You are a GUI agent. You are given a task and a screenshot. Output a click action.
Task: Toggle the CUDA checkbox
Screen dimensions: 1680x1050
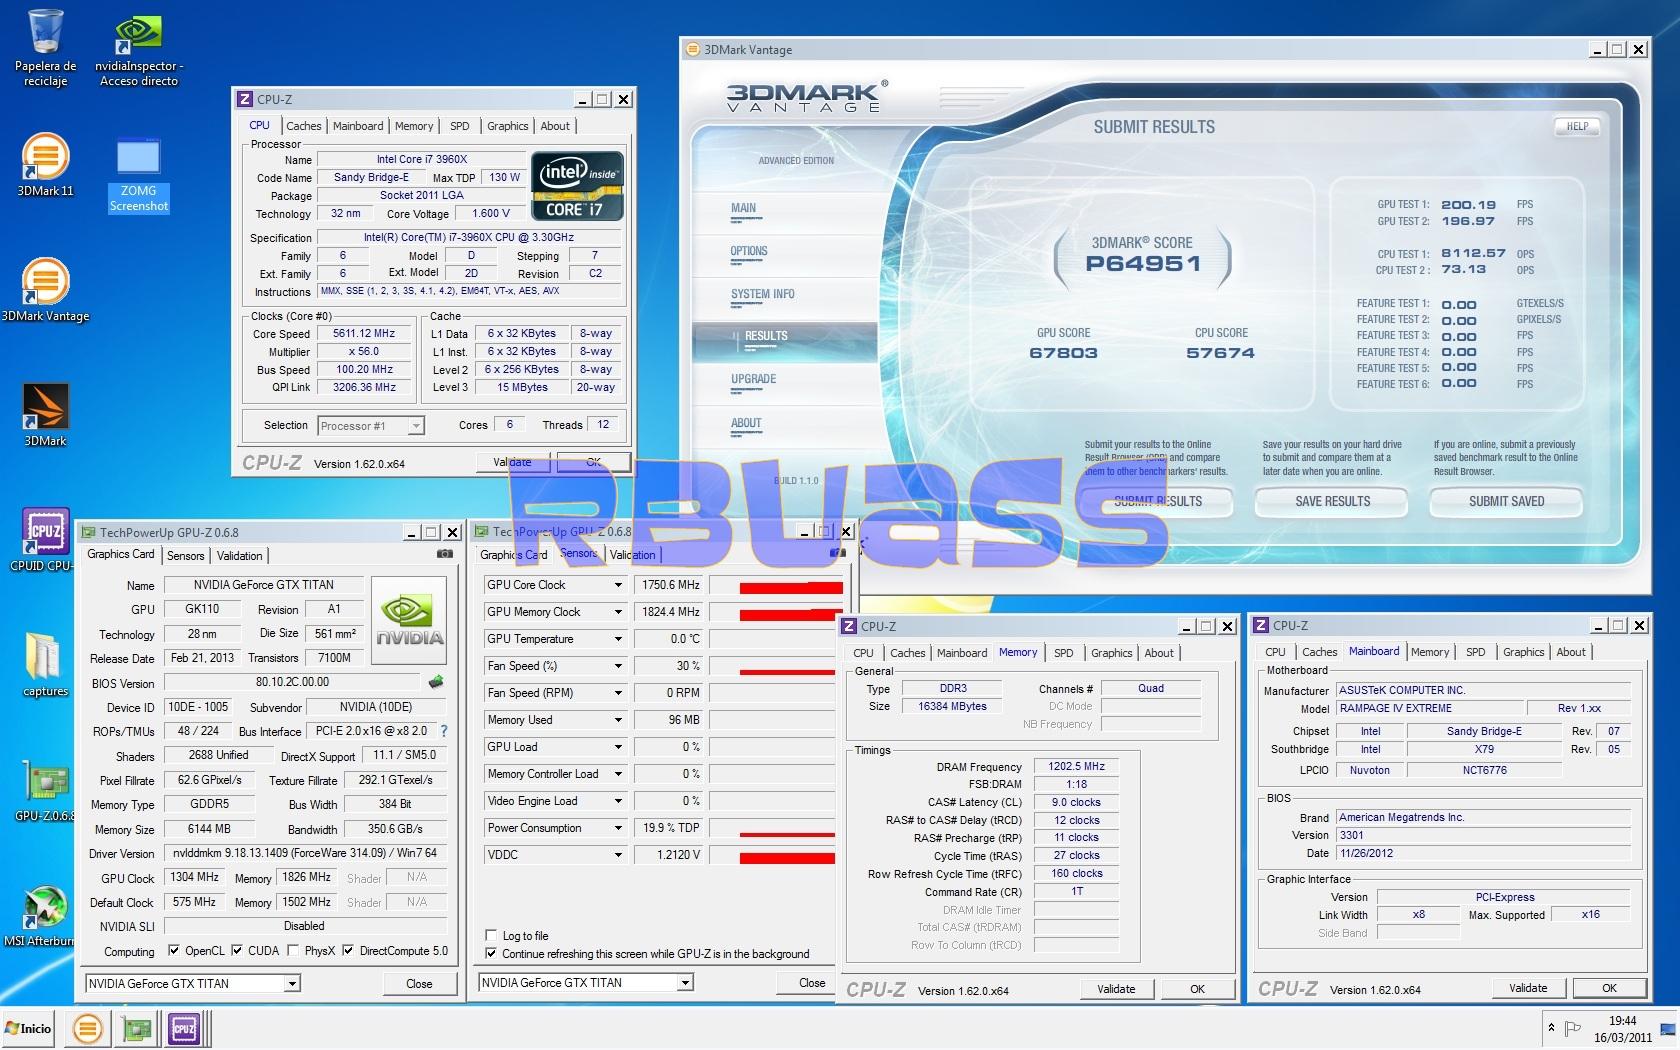coord(237,951)
